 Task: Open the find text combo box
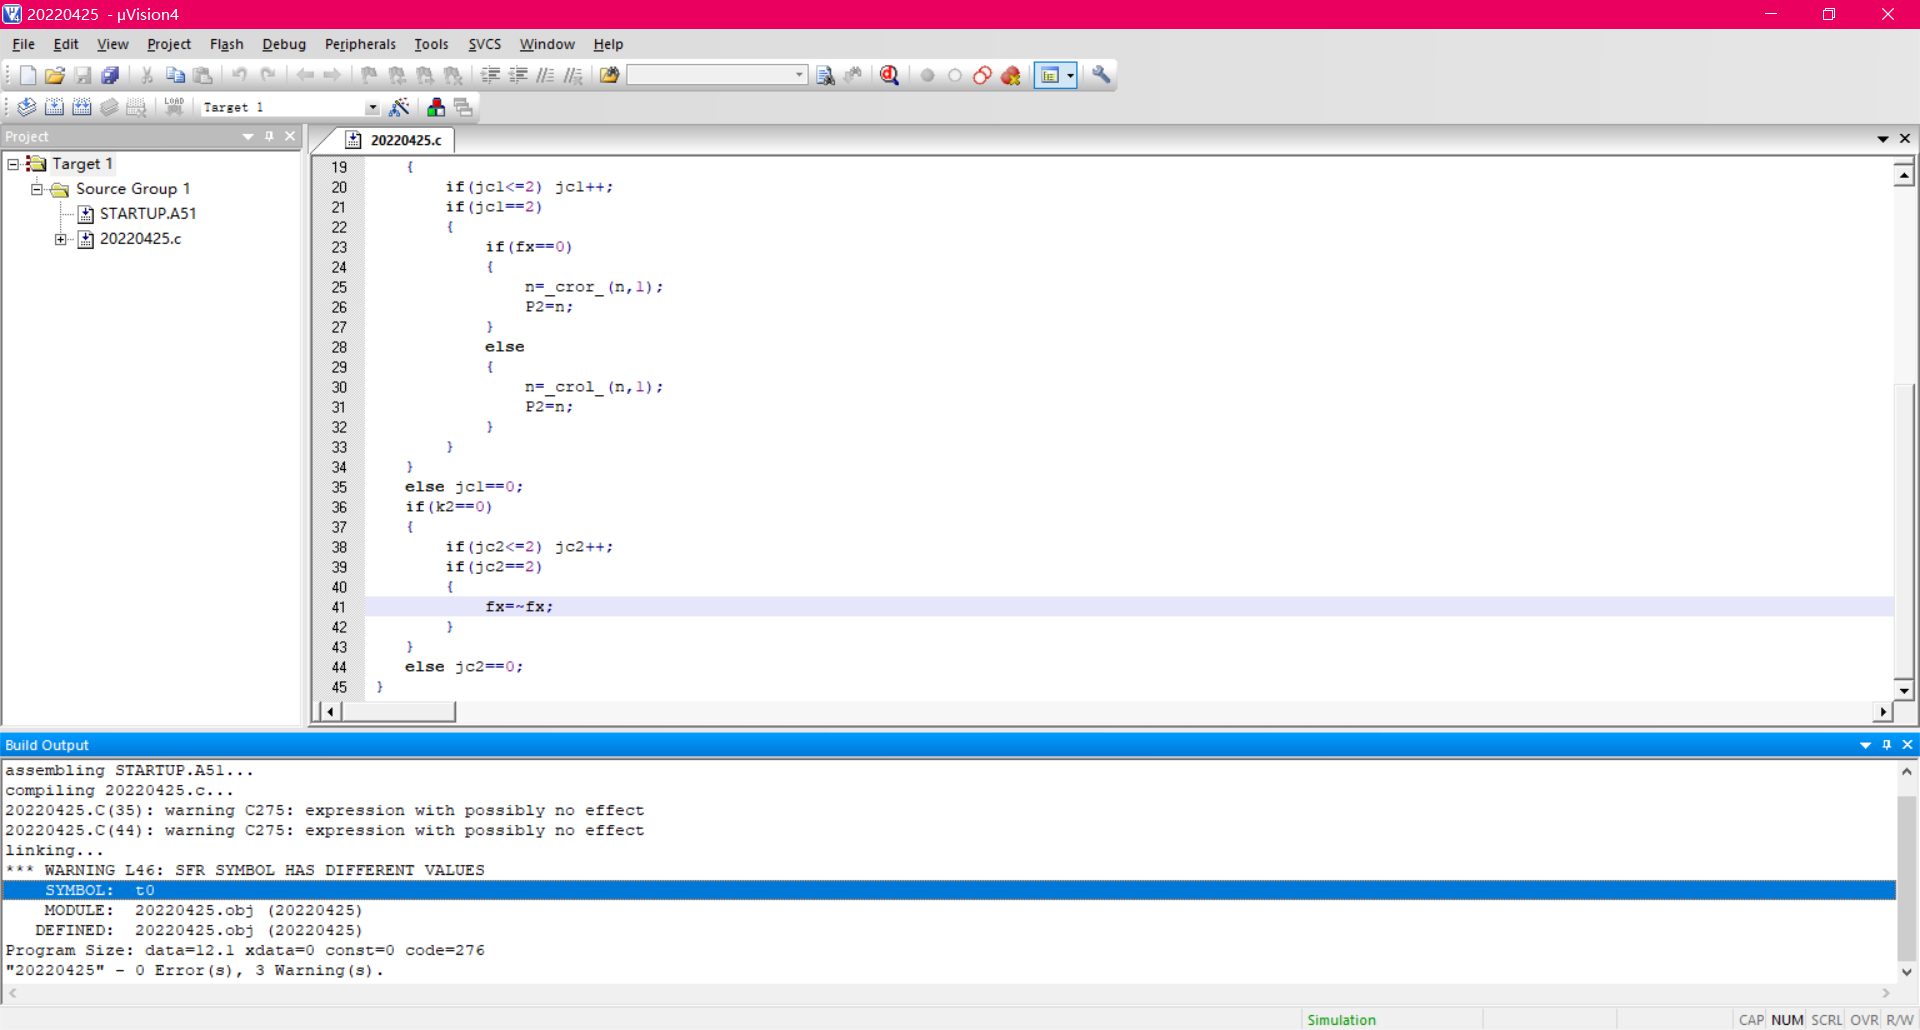(x=717, y=75)
